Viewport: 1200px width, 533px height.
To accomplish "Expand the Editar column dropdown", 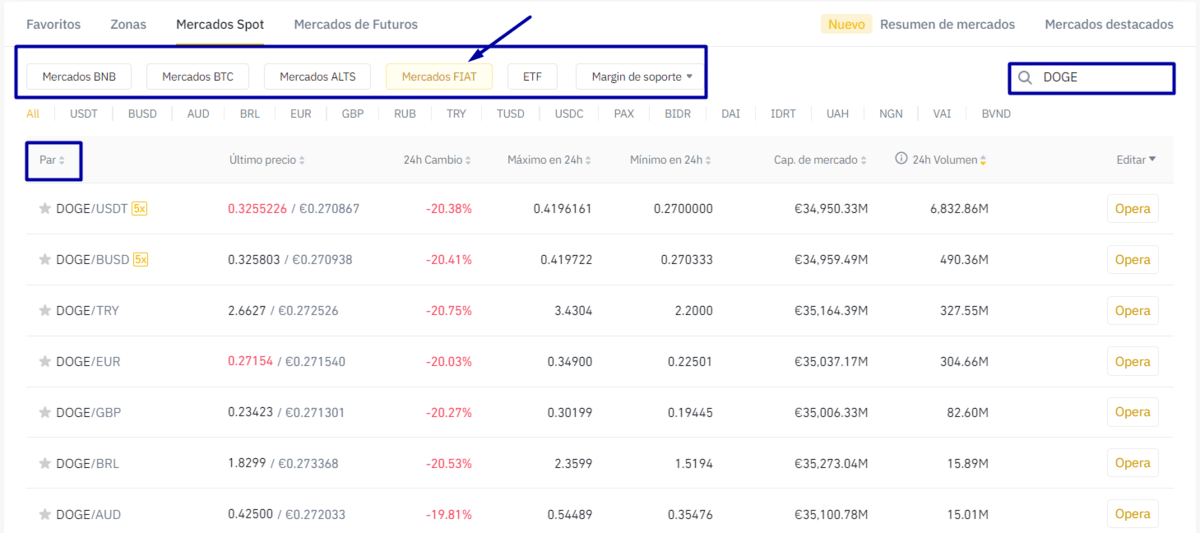I will tap(1136, 159).
